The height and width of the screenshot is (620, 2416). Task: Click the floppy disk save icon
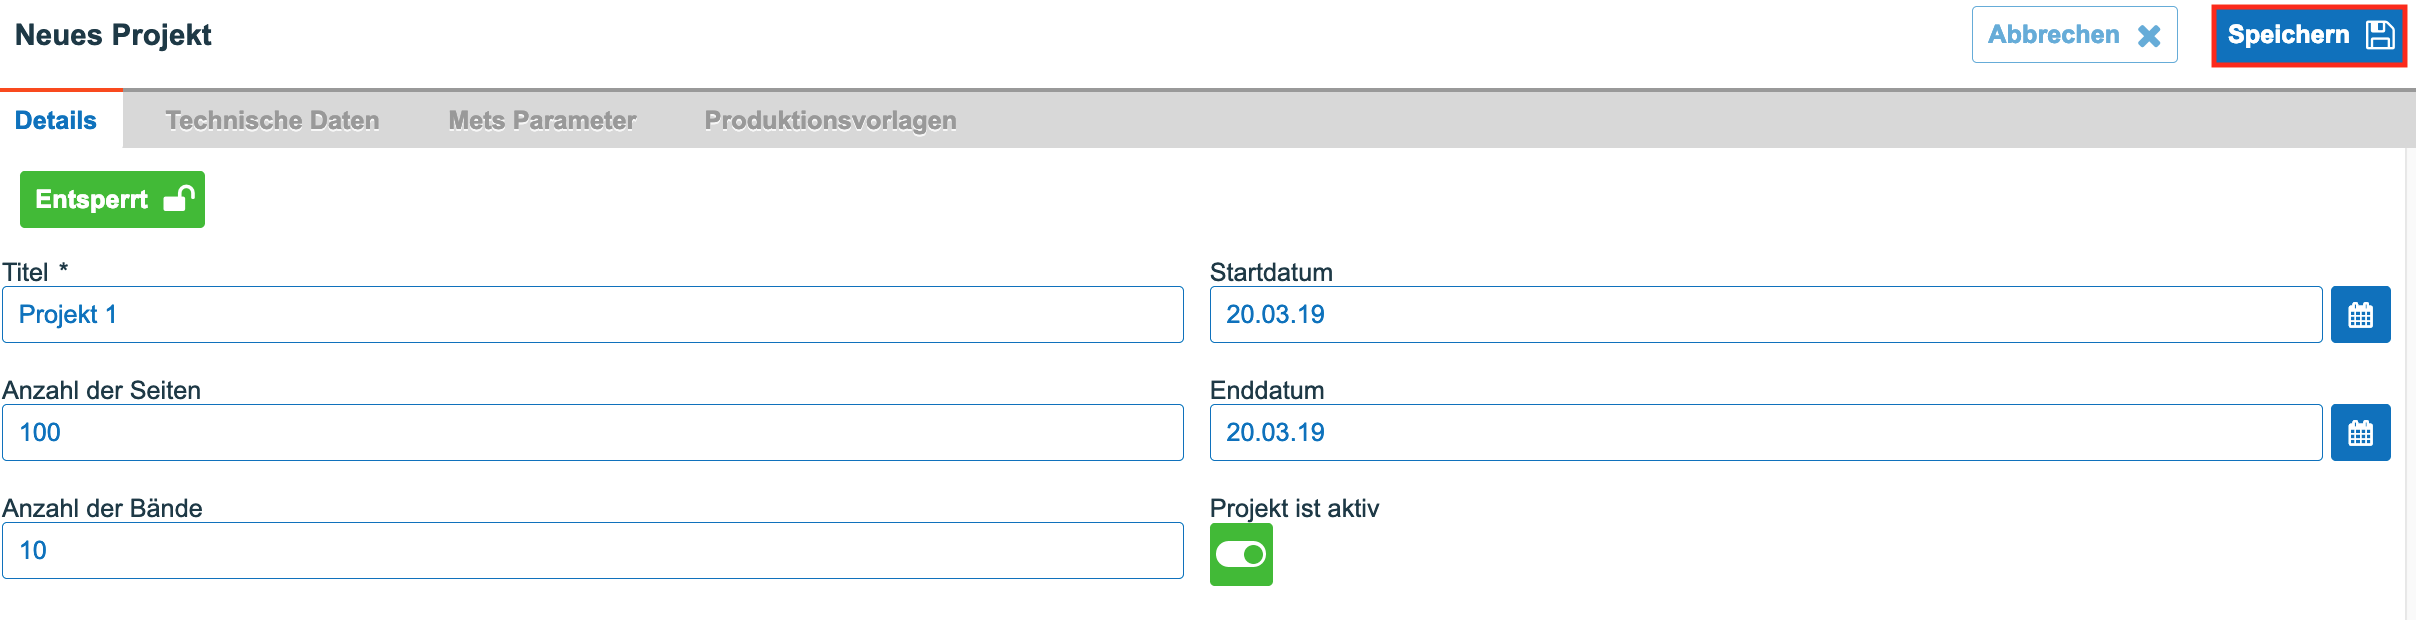click(x=2380, y=35)
